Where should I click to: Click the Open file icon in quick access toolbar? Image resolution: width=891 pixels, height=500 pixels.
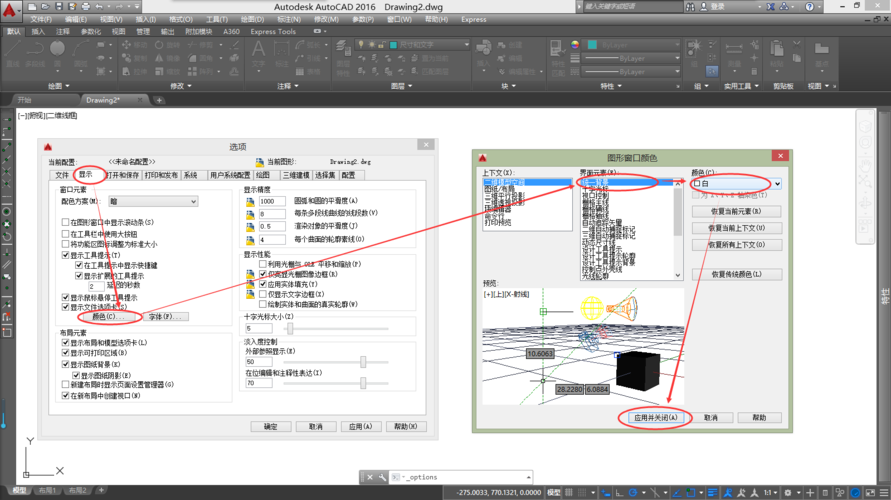tap(45, 7)
